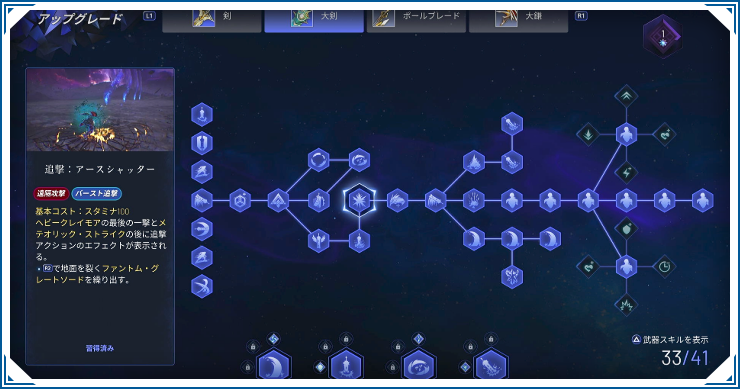740x389 pixels.
Task: Select the ground eruption node in main row
Action: pos(474,201)
